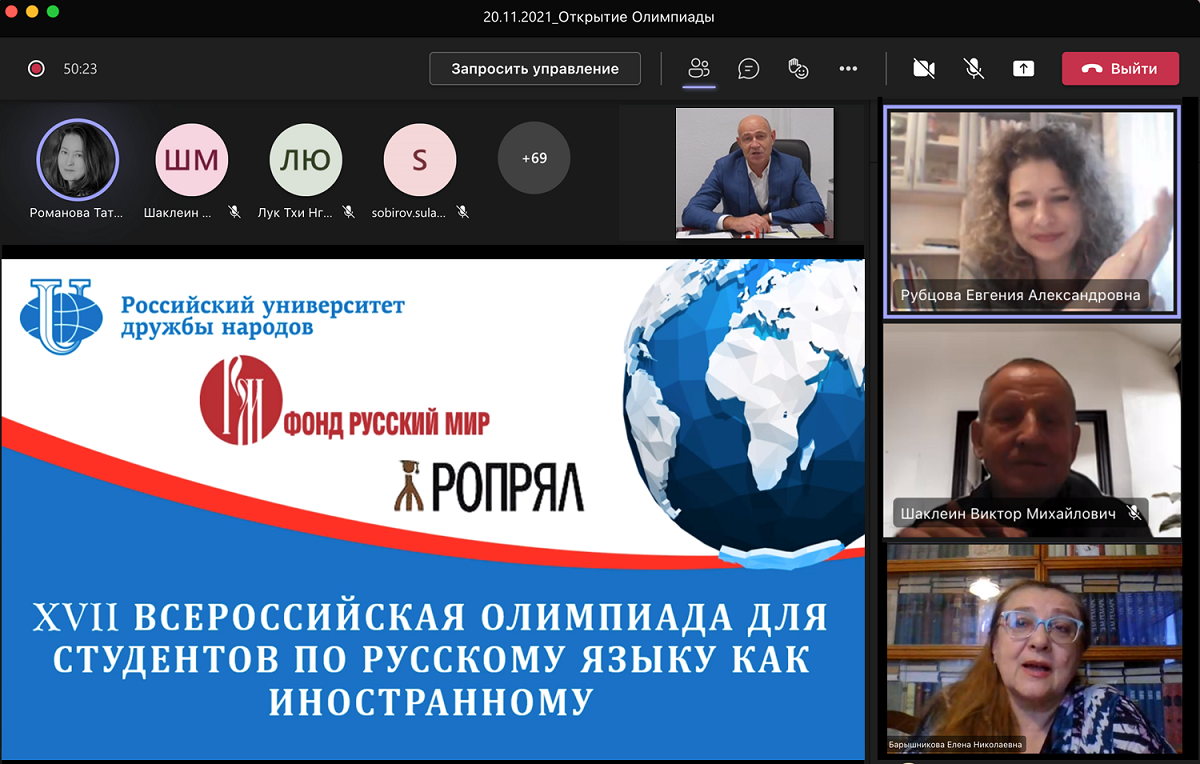The width and height of the screenshot is (1200, 764).
Task: Select the ШМ participant avatar
Action: point(192,160)
